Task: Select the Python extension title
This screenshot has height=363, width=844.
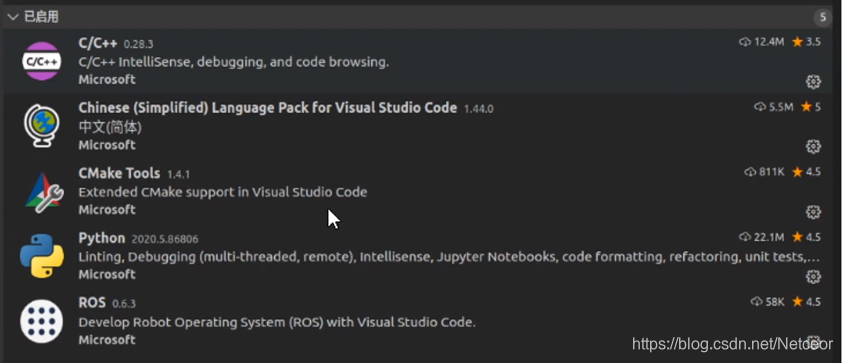Action: pos(102,238)
